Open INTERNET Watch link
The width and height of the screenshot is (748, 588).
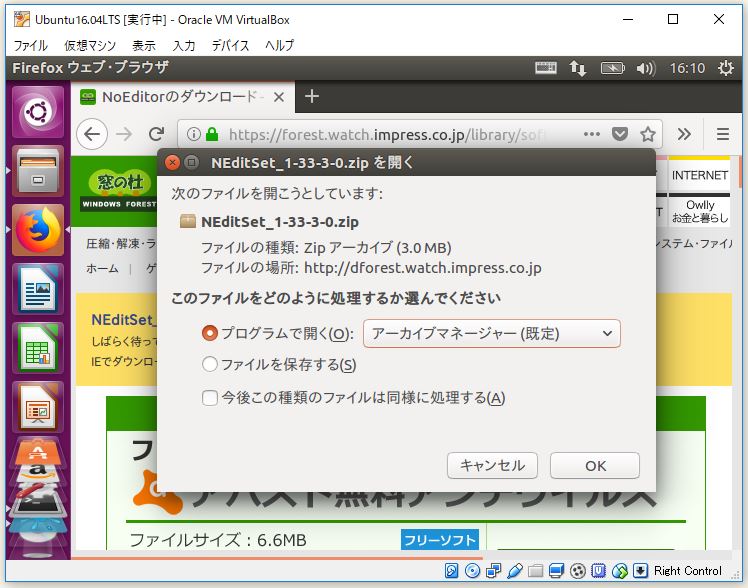coord(700,175)
